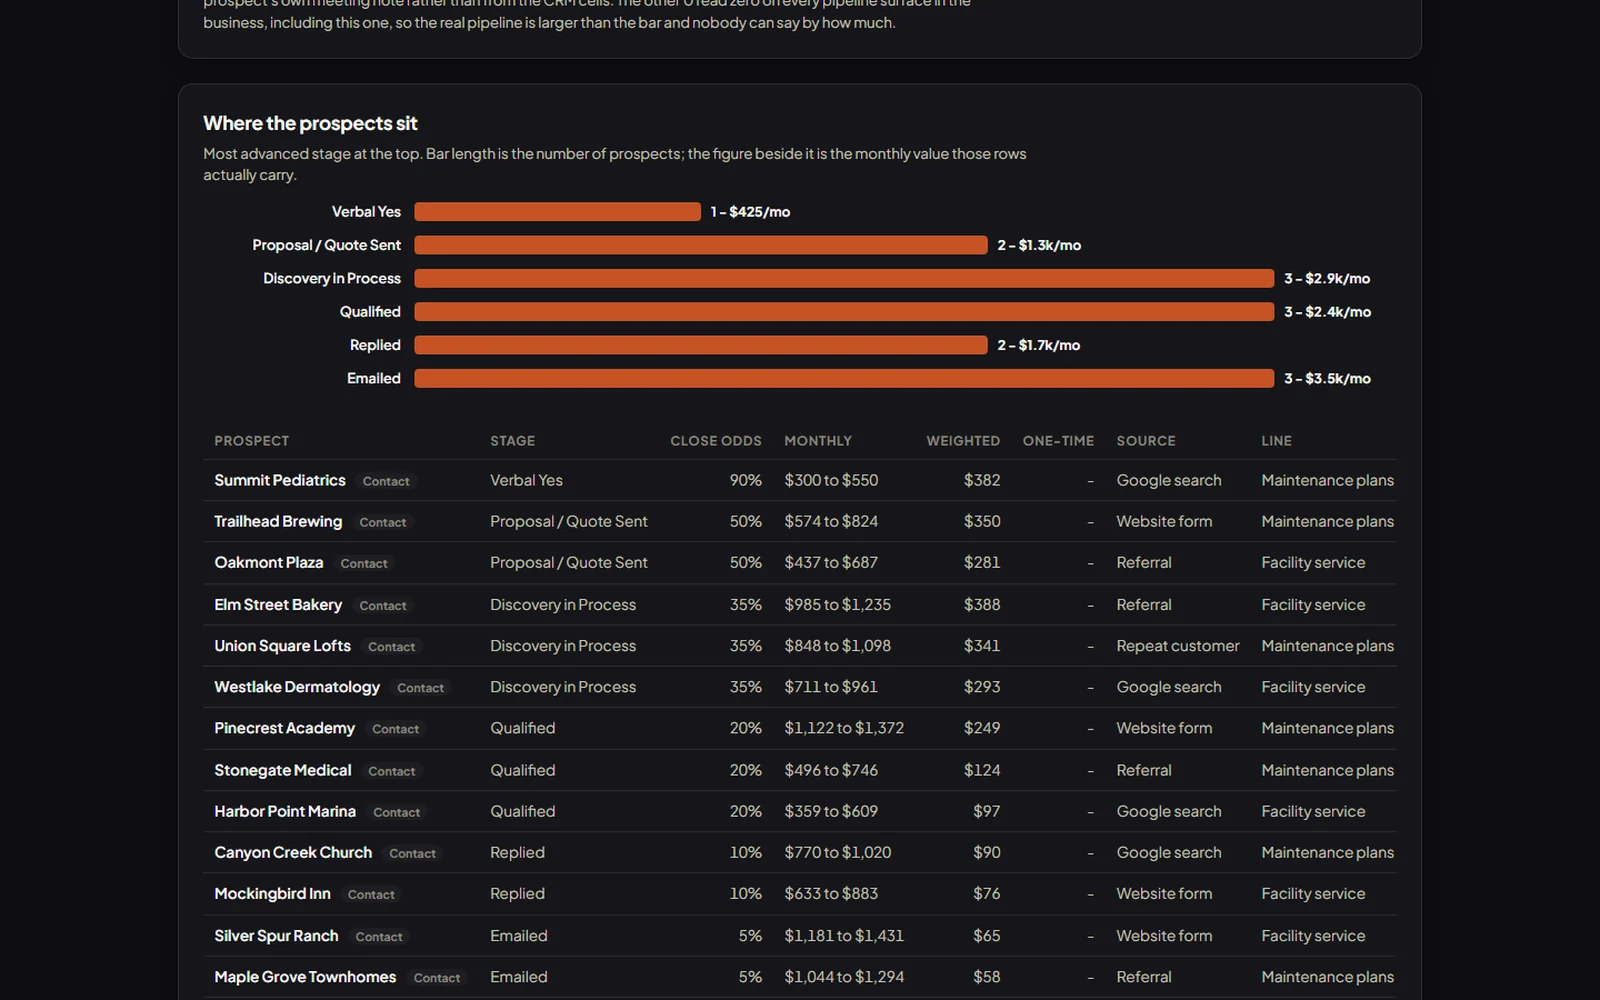Select the Canyon Creek Church prospect name
This screenshot has height=1000, width=1600.
pyautogui.click(x=293, y=852)
